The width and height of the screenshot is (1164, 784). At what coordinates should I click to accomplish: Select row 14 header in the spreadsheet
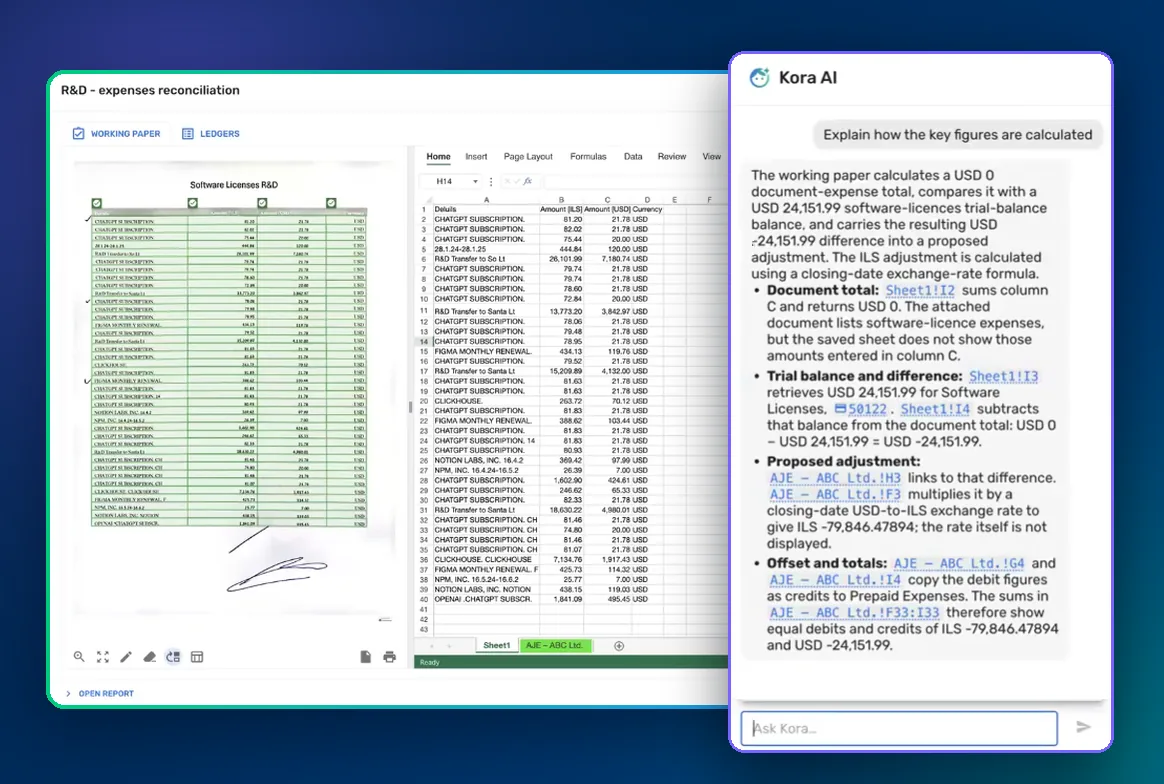click(425, 342)
